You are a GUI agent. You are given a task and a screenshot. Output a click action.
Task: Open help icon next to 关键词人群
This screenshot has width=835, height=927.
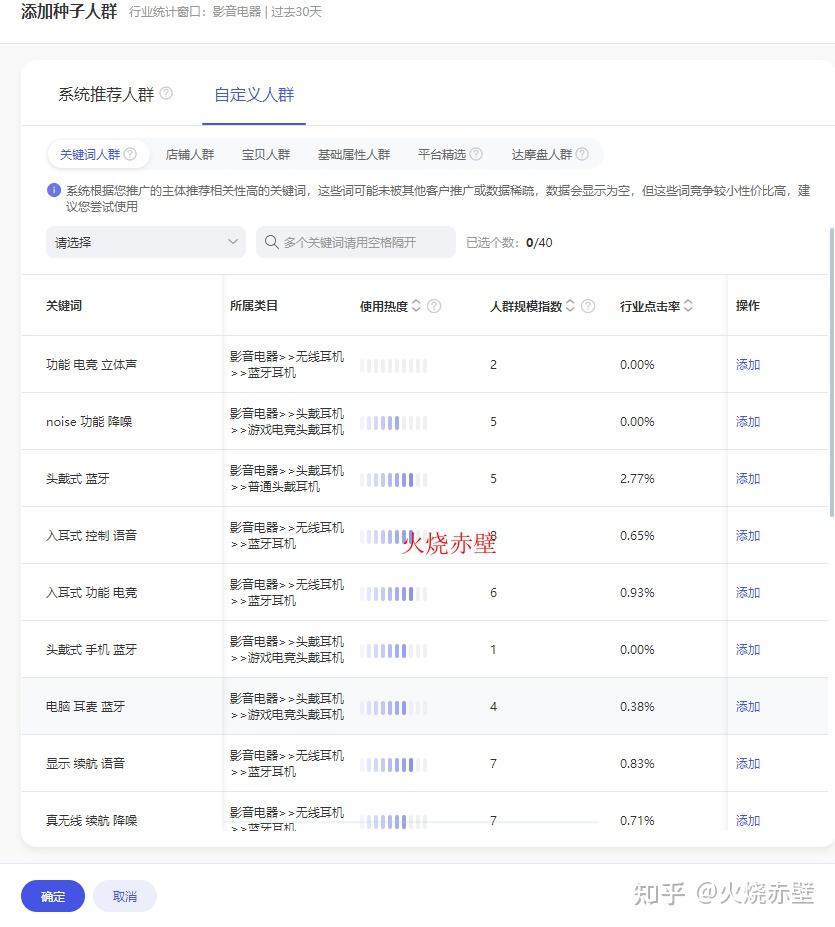coord(130,154)
